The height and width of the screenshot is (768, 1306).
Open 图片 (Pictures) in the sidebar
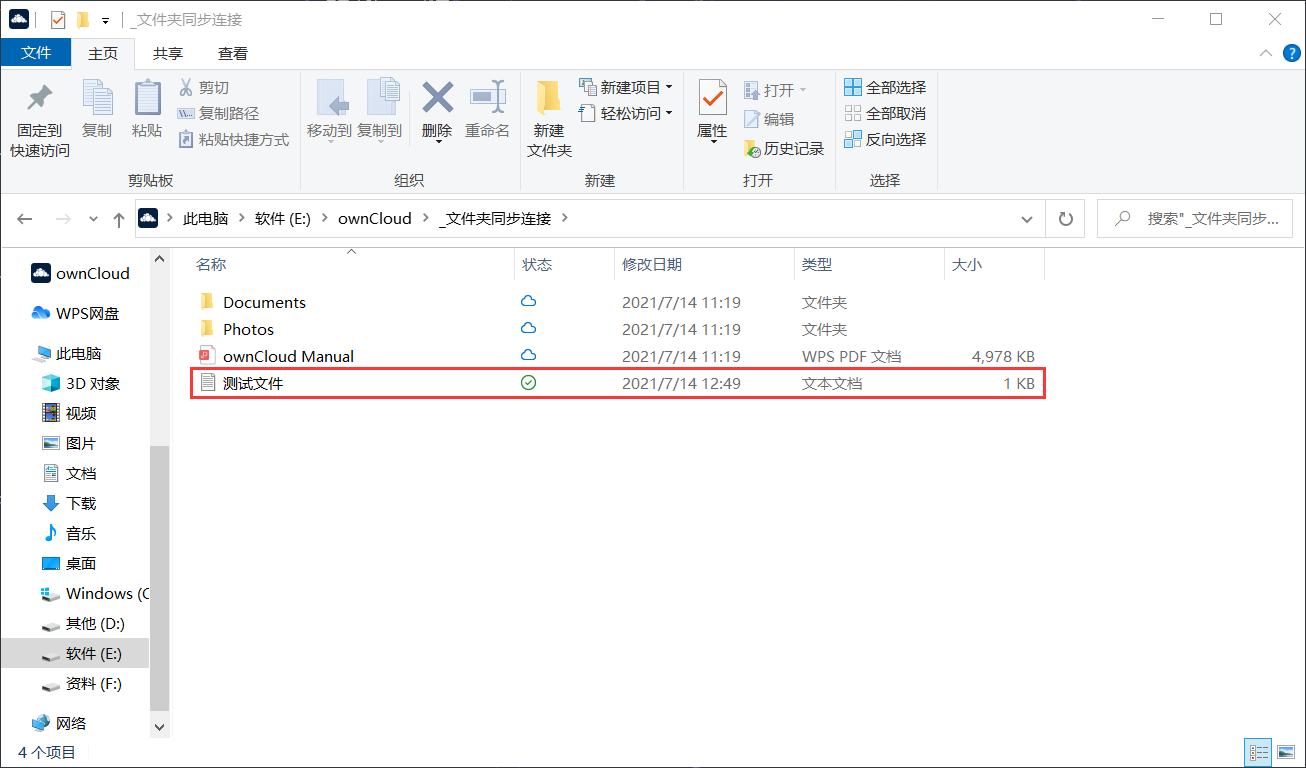point(69,443)
